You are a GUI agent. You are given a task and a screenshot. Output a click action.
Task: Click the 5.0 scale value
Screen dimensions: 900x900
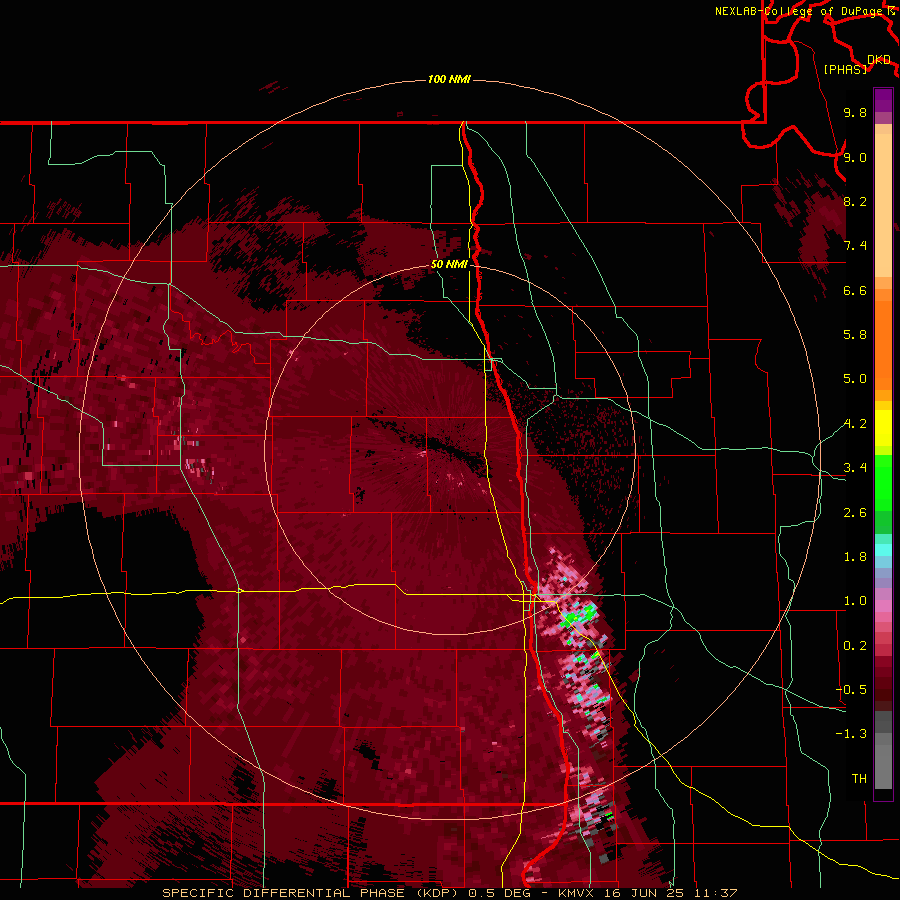[855, 379]
